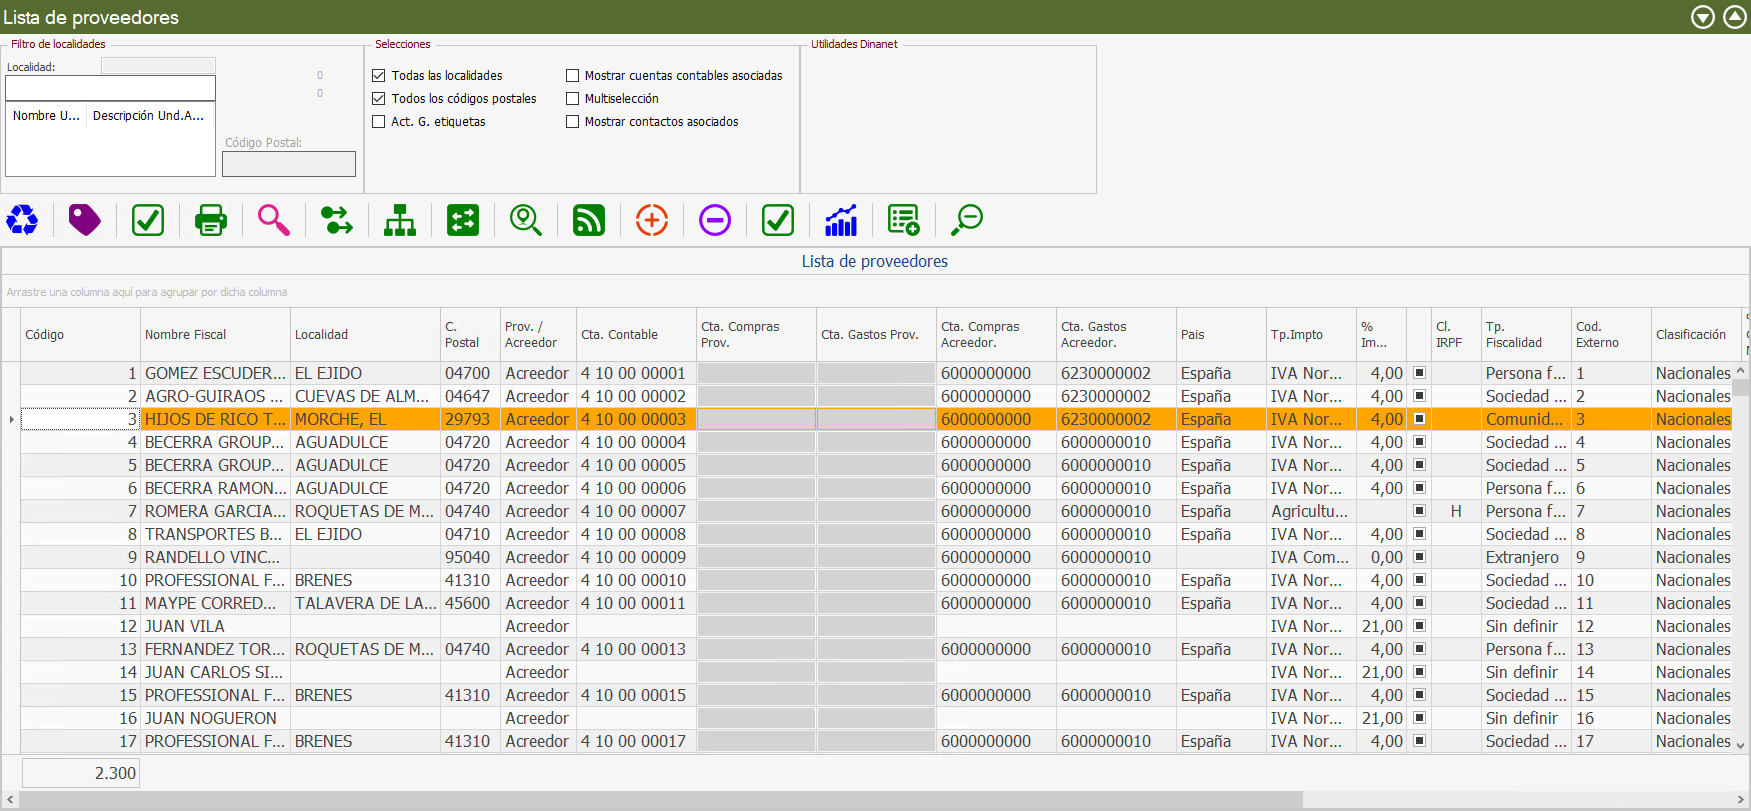Click the blue recycle refresh icon

coord(22,220)
